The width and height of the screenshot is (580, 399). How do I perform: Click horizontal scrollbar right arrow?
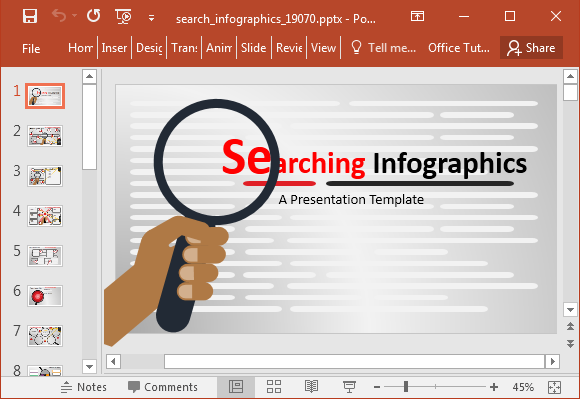pos(553,361)
